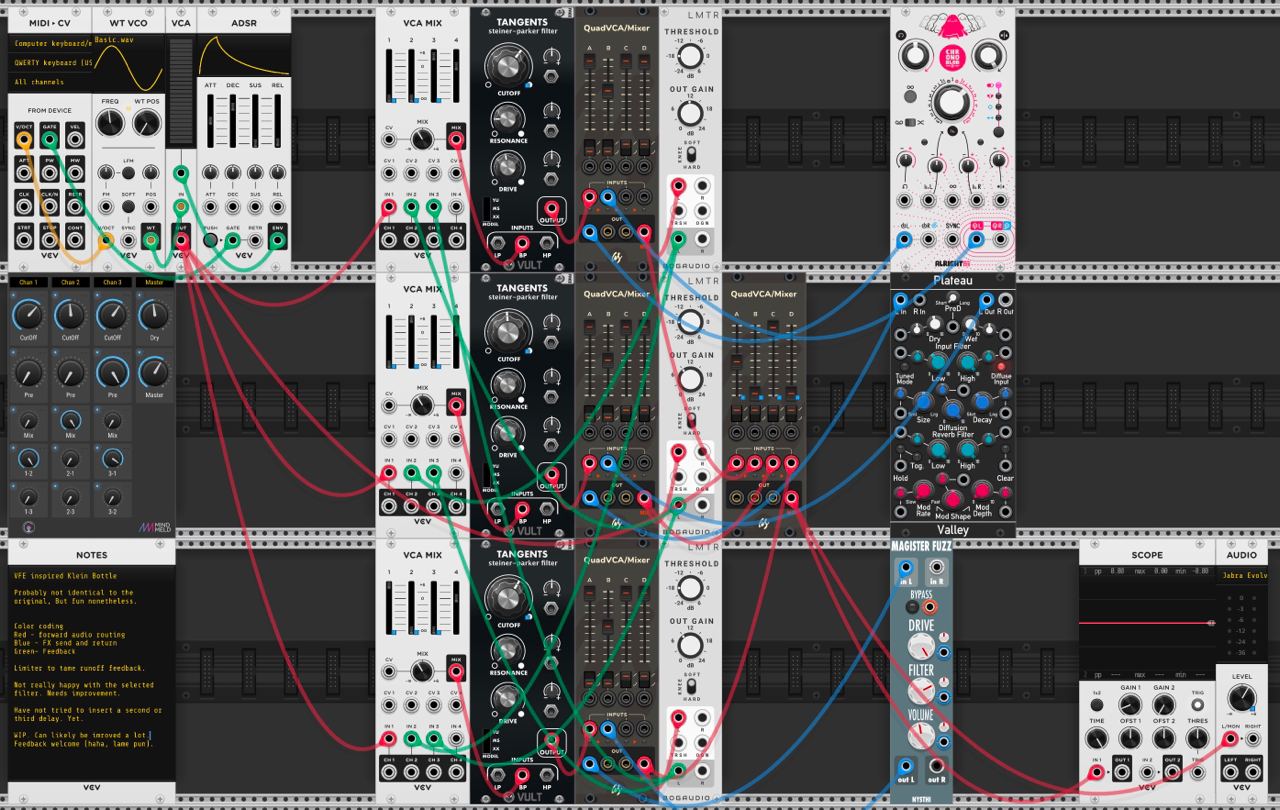The width and height of the screenshot is (1280, 810).
Task: Click the VCA level slider display
Action: (x=181, y=92)
